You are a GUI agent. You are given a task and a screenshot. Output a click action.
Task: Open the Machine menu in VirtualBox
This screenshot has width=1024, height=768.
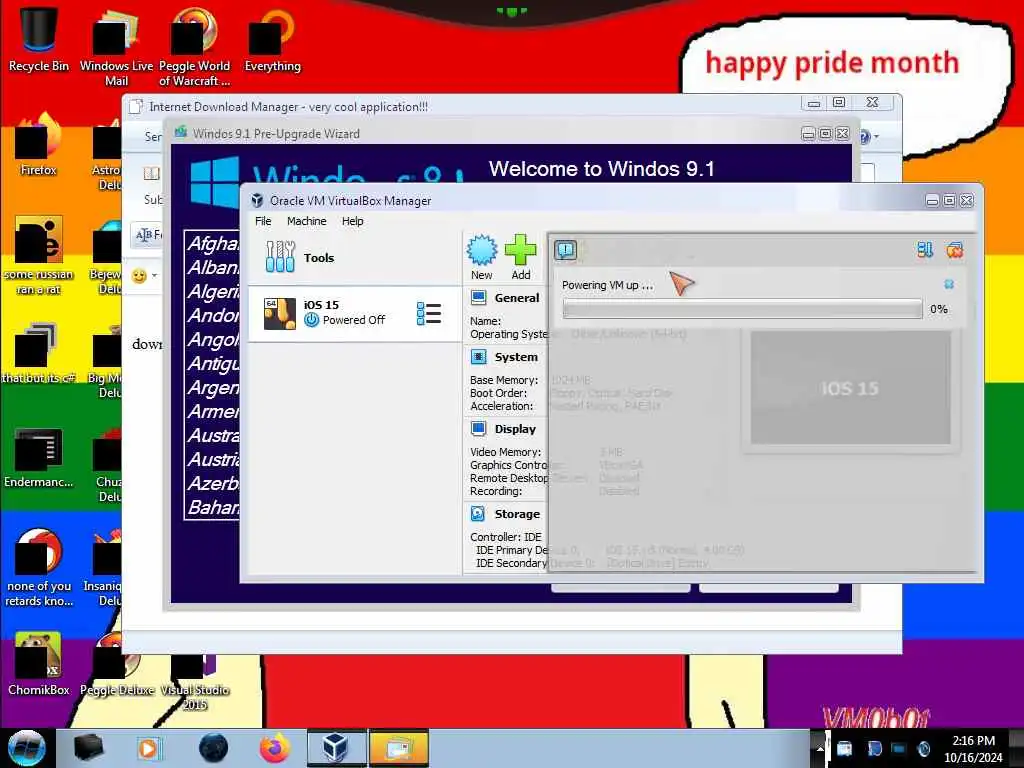point(306,221)
